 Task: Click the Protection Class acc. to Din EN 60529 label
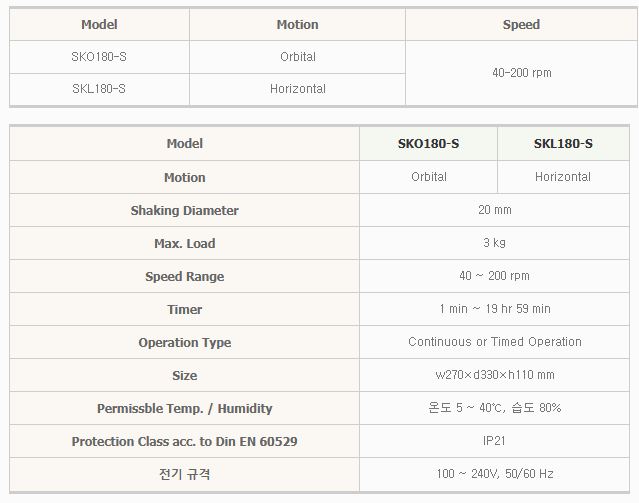coord(184,442)
